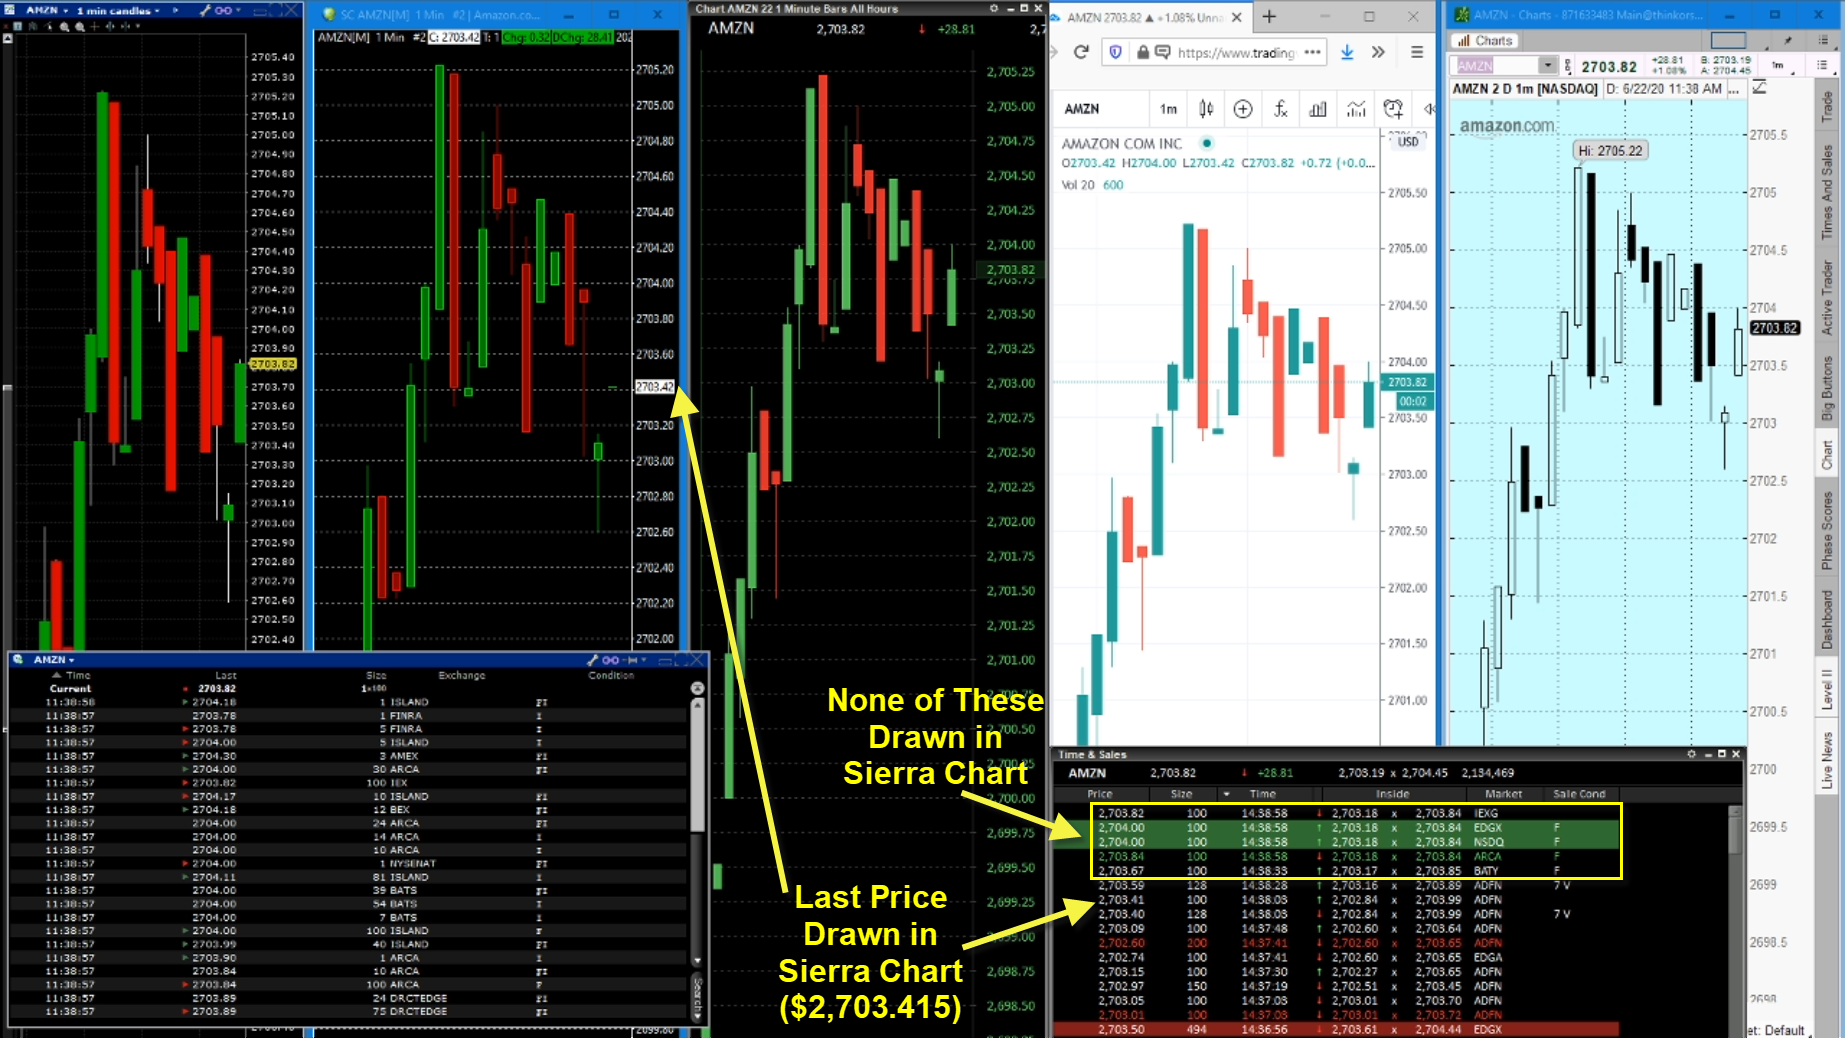
Task: Click the 2703.42 last price label on Sierra Chart axis
Action: (654, 387)
